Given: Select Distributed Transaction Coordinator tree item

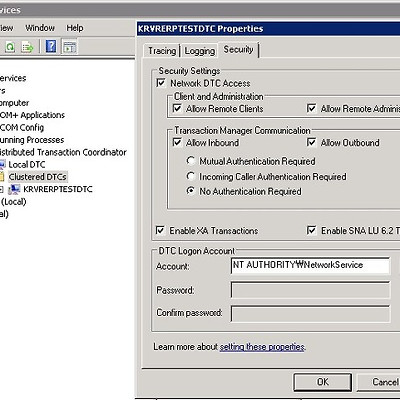Looking at the screenshot, I should [x=63, y=152].
